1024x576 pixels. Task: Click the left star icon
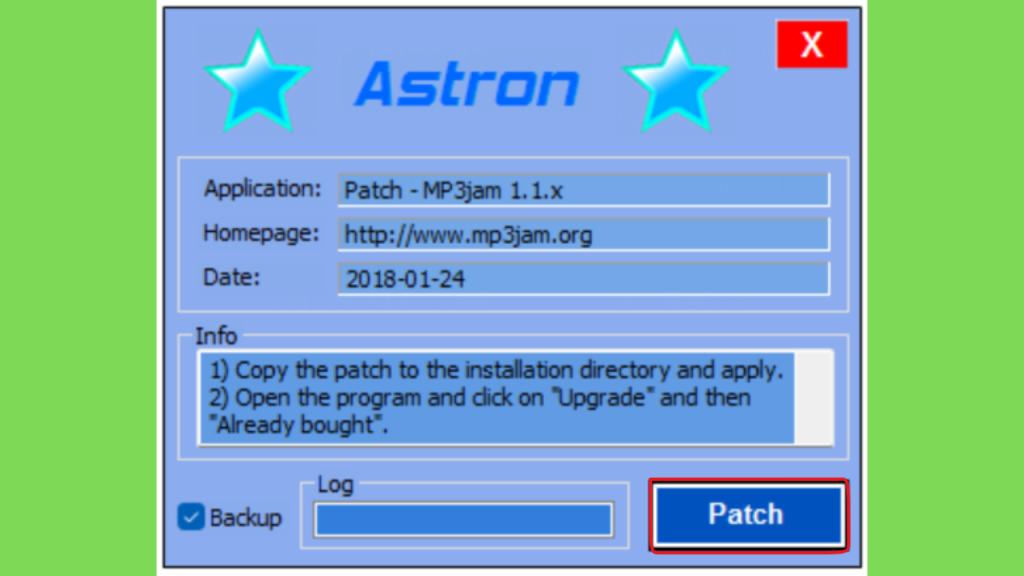coord(257,81)
